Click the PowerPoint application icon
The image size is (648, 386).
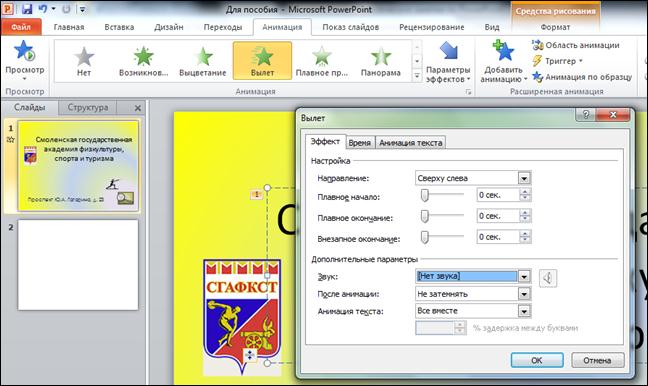click(x=8, y=8)
